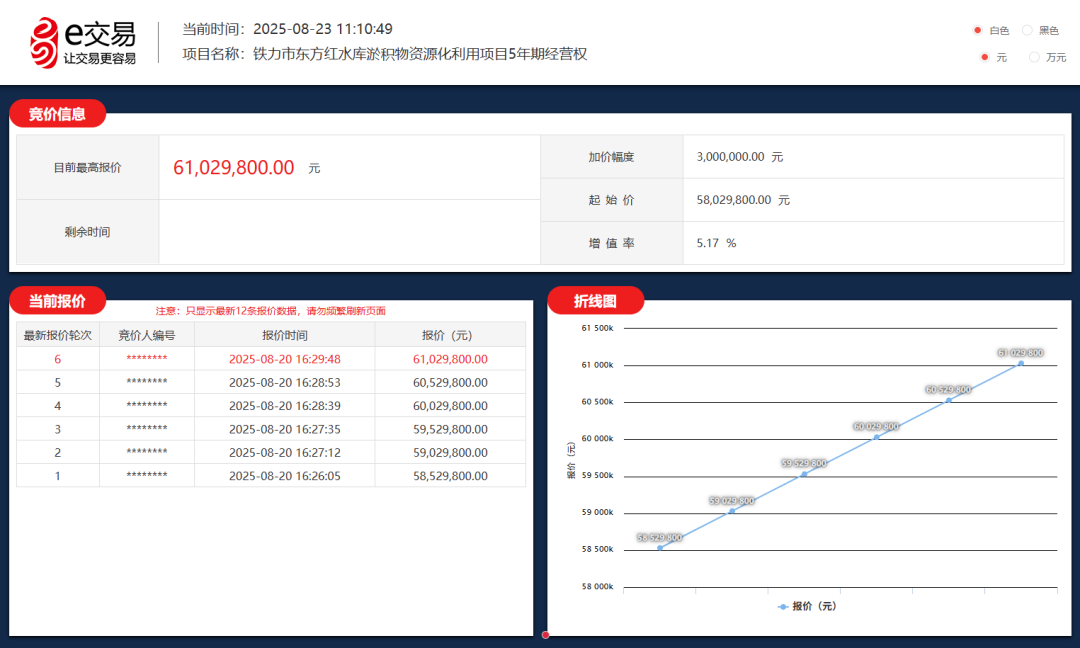Click the chart data point 61 029 800
1080x648 pixels.
[1021, 363]
